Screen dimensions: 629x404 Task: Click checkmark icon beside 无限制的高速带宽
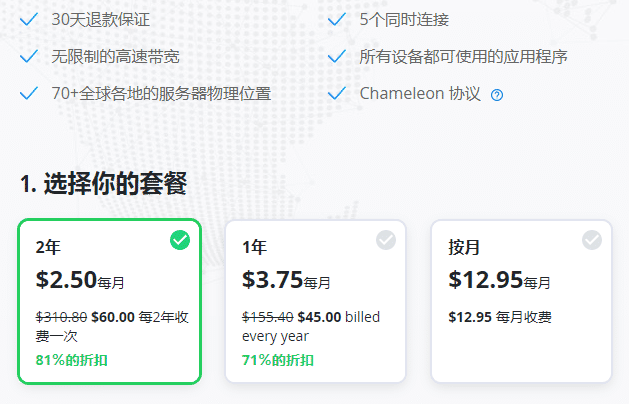[x=28, y=56]
